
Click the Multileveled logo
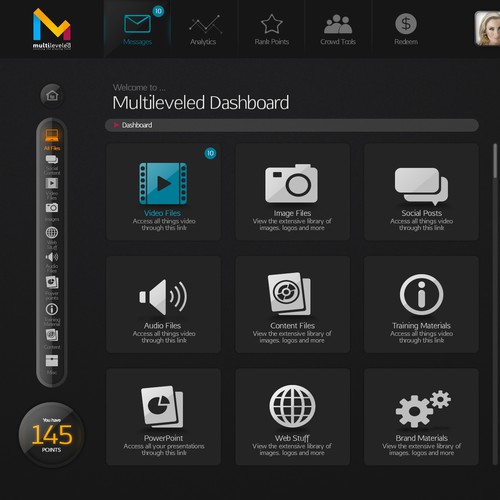click(x=52, y=29)
